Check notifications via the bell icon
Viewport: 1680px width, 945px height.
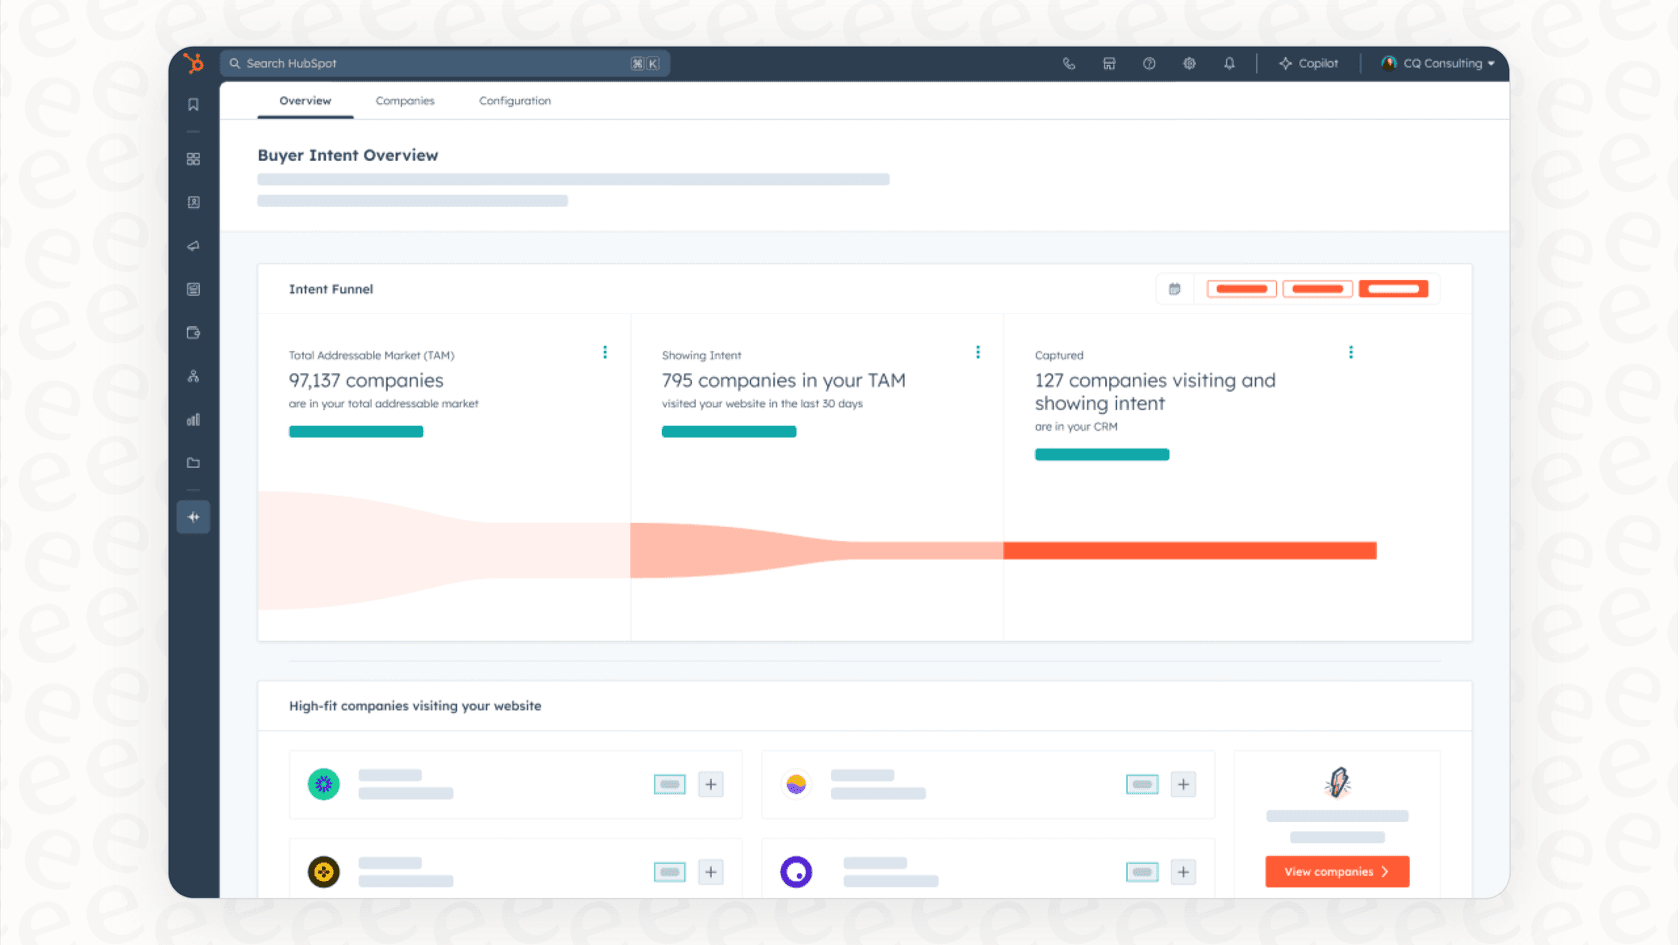1229,63
